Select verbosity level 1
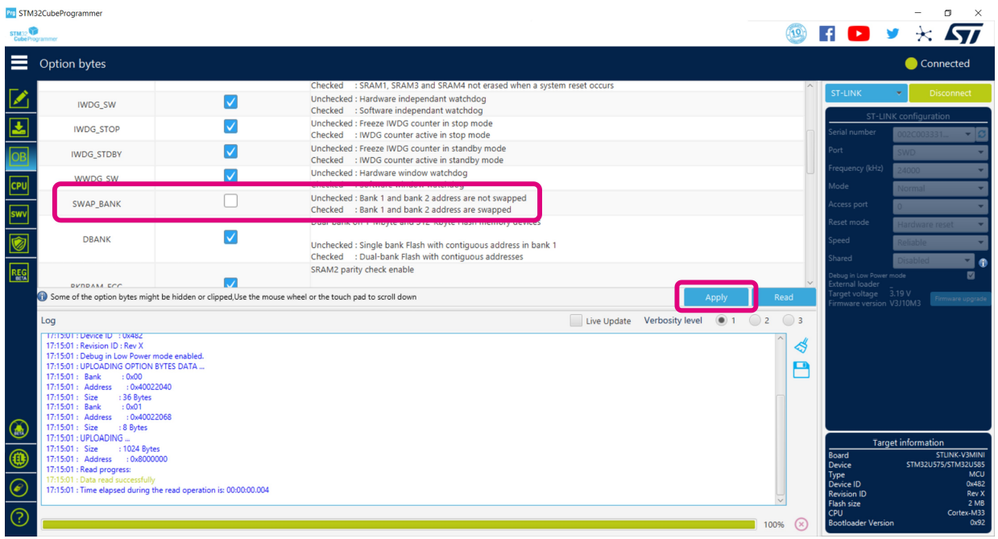 tap(721, 320)
